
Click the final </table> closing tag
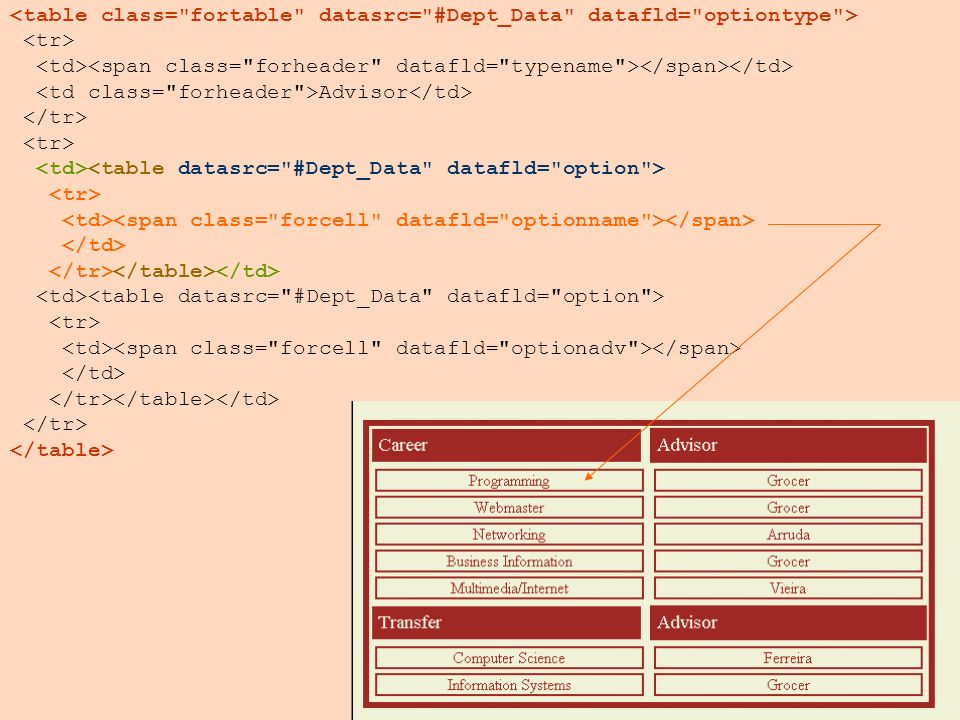(x=62, y=450)
